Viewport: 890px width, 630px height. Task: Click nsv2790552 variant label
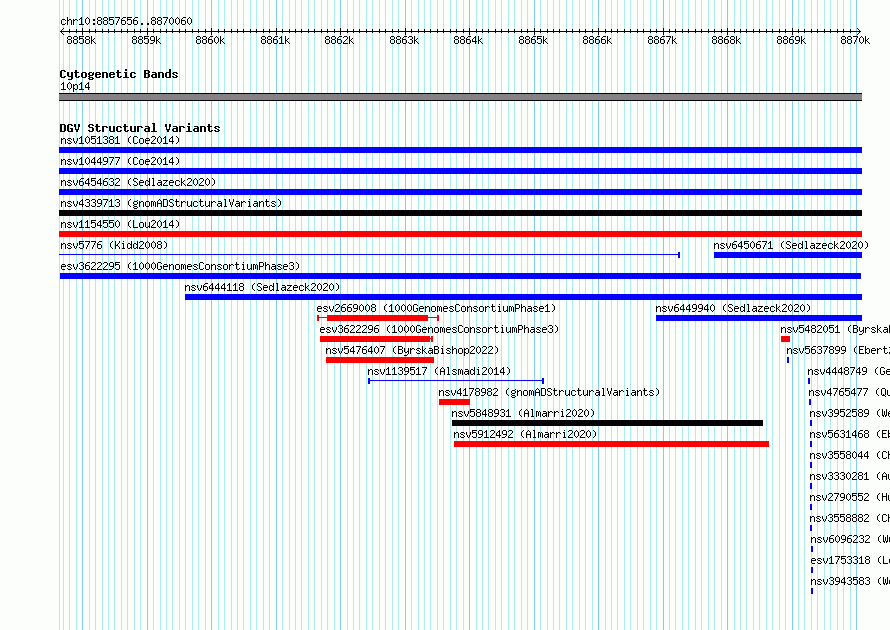(850, 497)
